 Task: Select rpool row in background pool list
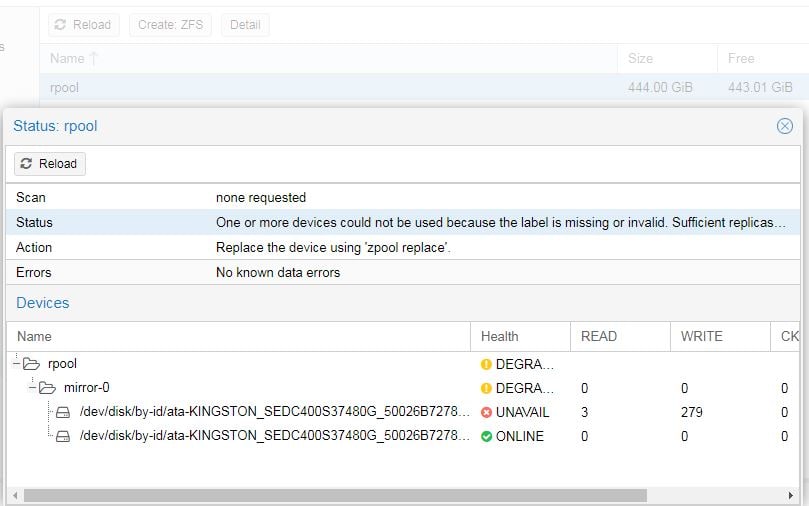pyautogui.click(x=424, y=87)
